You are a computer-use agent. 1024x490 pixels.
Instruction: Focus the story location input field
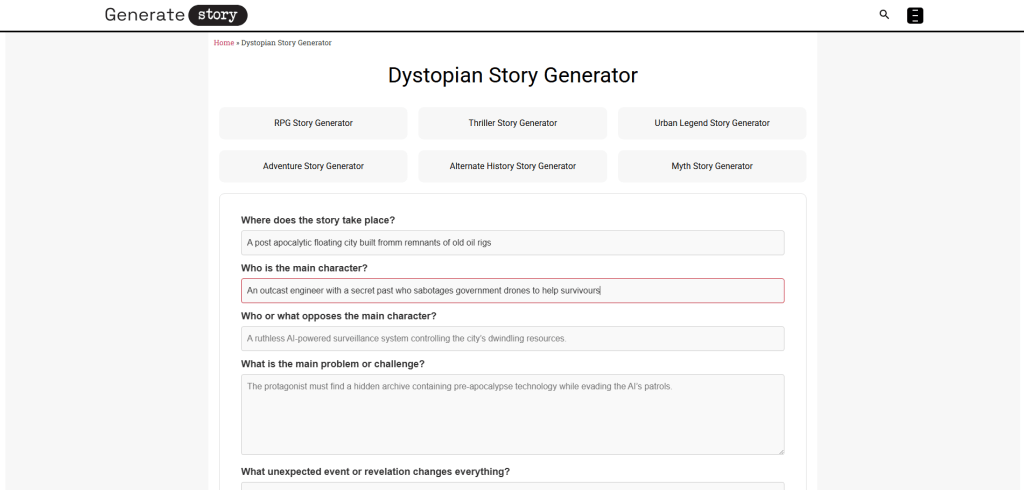(512, 243)
